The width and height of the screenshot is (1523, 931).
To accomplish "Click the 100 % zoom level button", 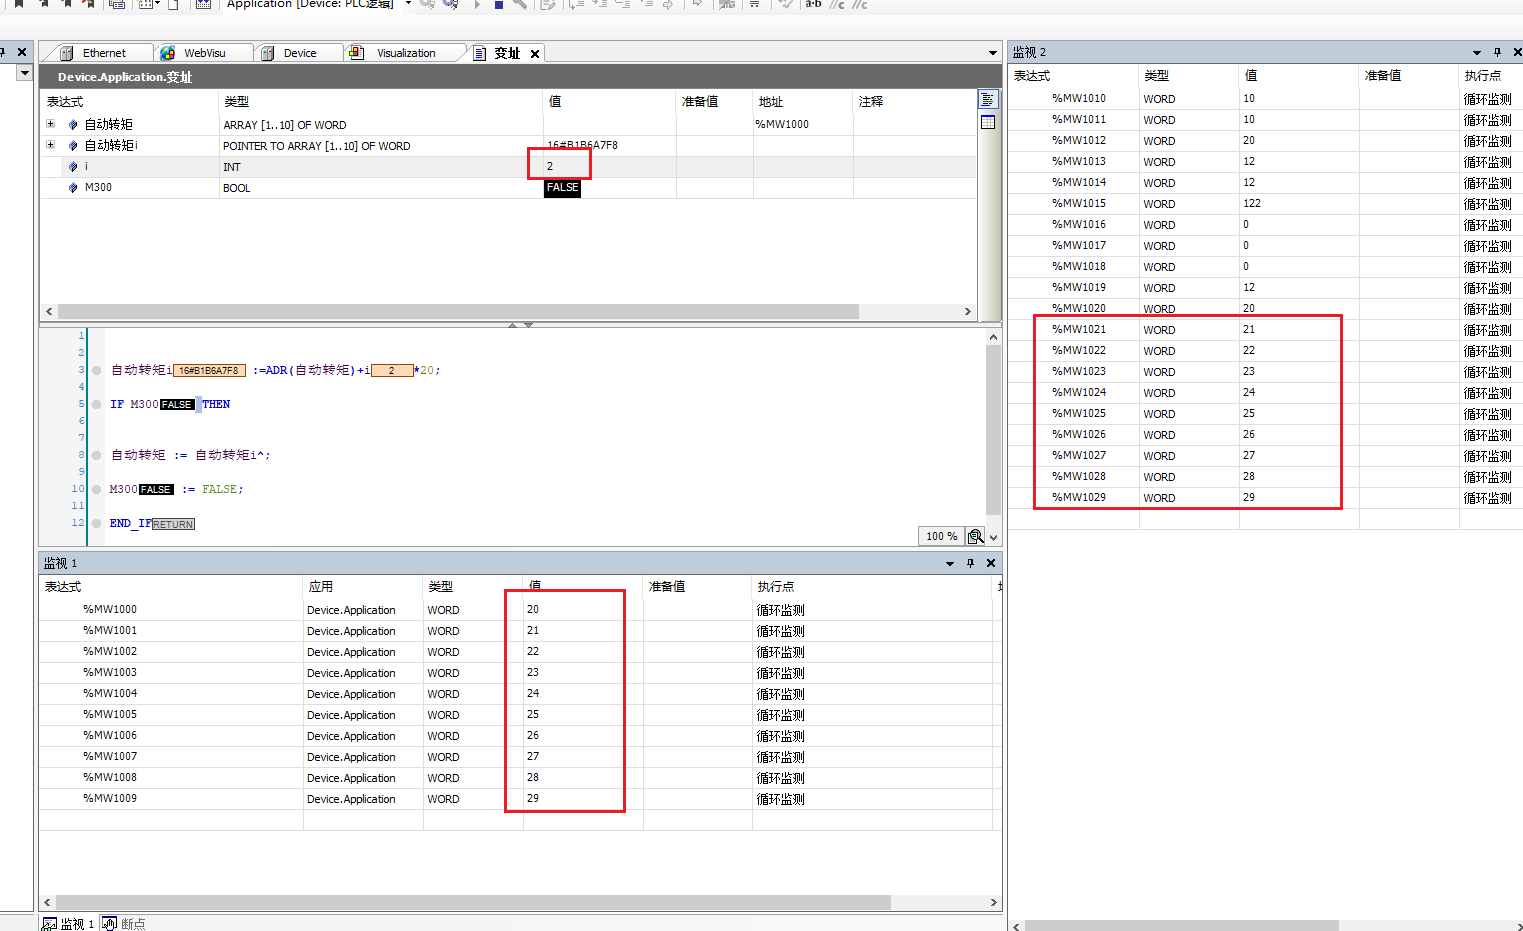I will pyautogui.click(x=940, y=536).
